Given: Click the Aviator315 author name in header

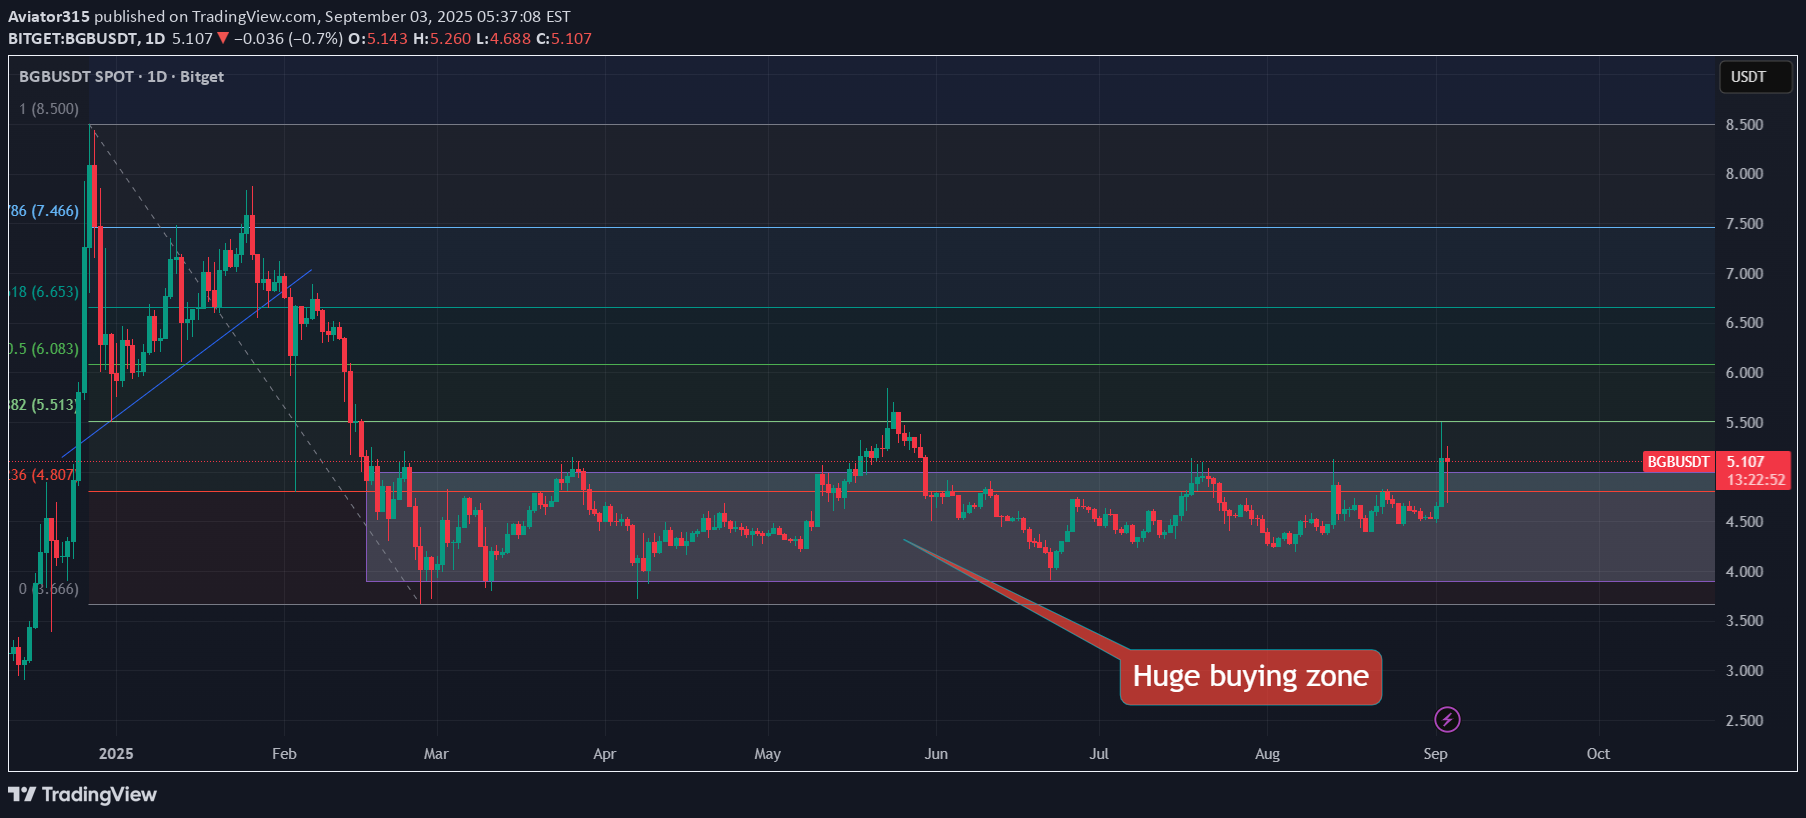Looking at the screenshot, I should click(x=49, y=17).
